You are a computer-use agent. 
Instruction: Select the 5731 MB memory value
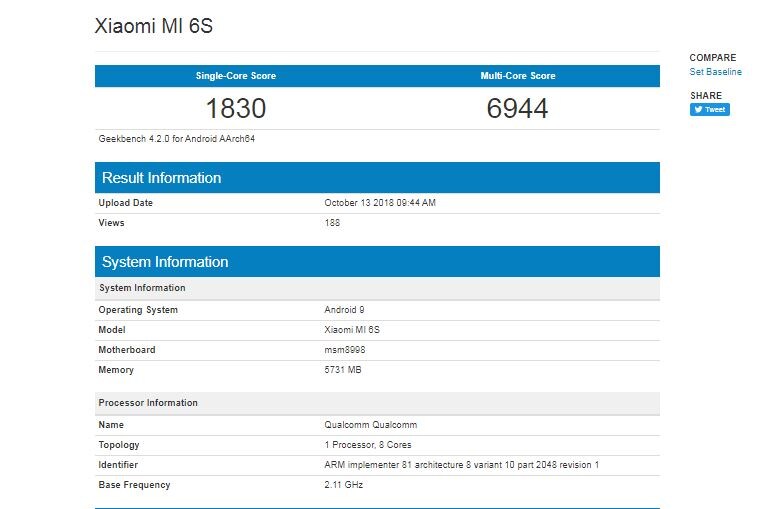point(343,370)
